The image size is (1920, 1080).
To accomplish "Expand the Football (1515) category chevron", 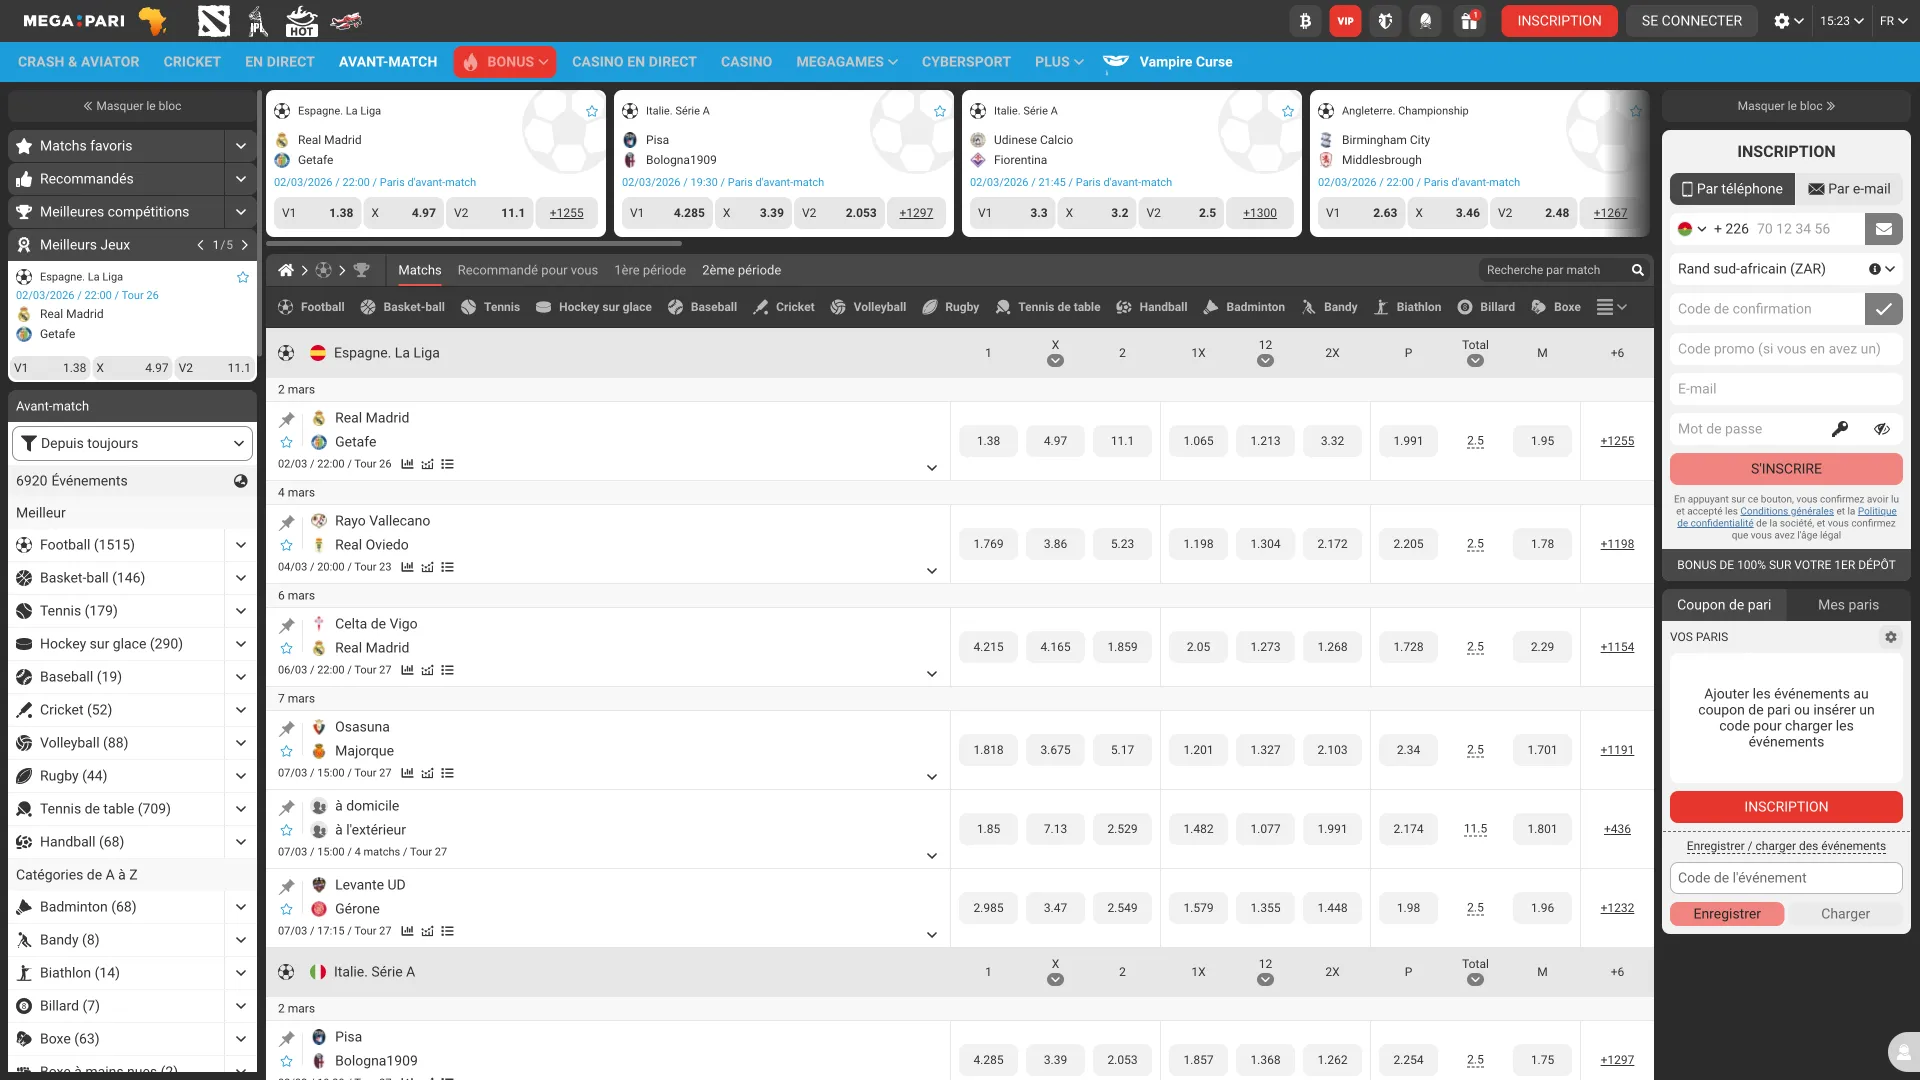I will pyautogui.click(x=240, y=545).
